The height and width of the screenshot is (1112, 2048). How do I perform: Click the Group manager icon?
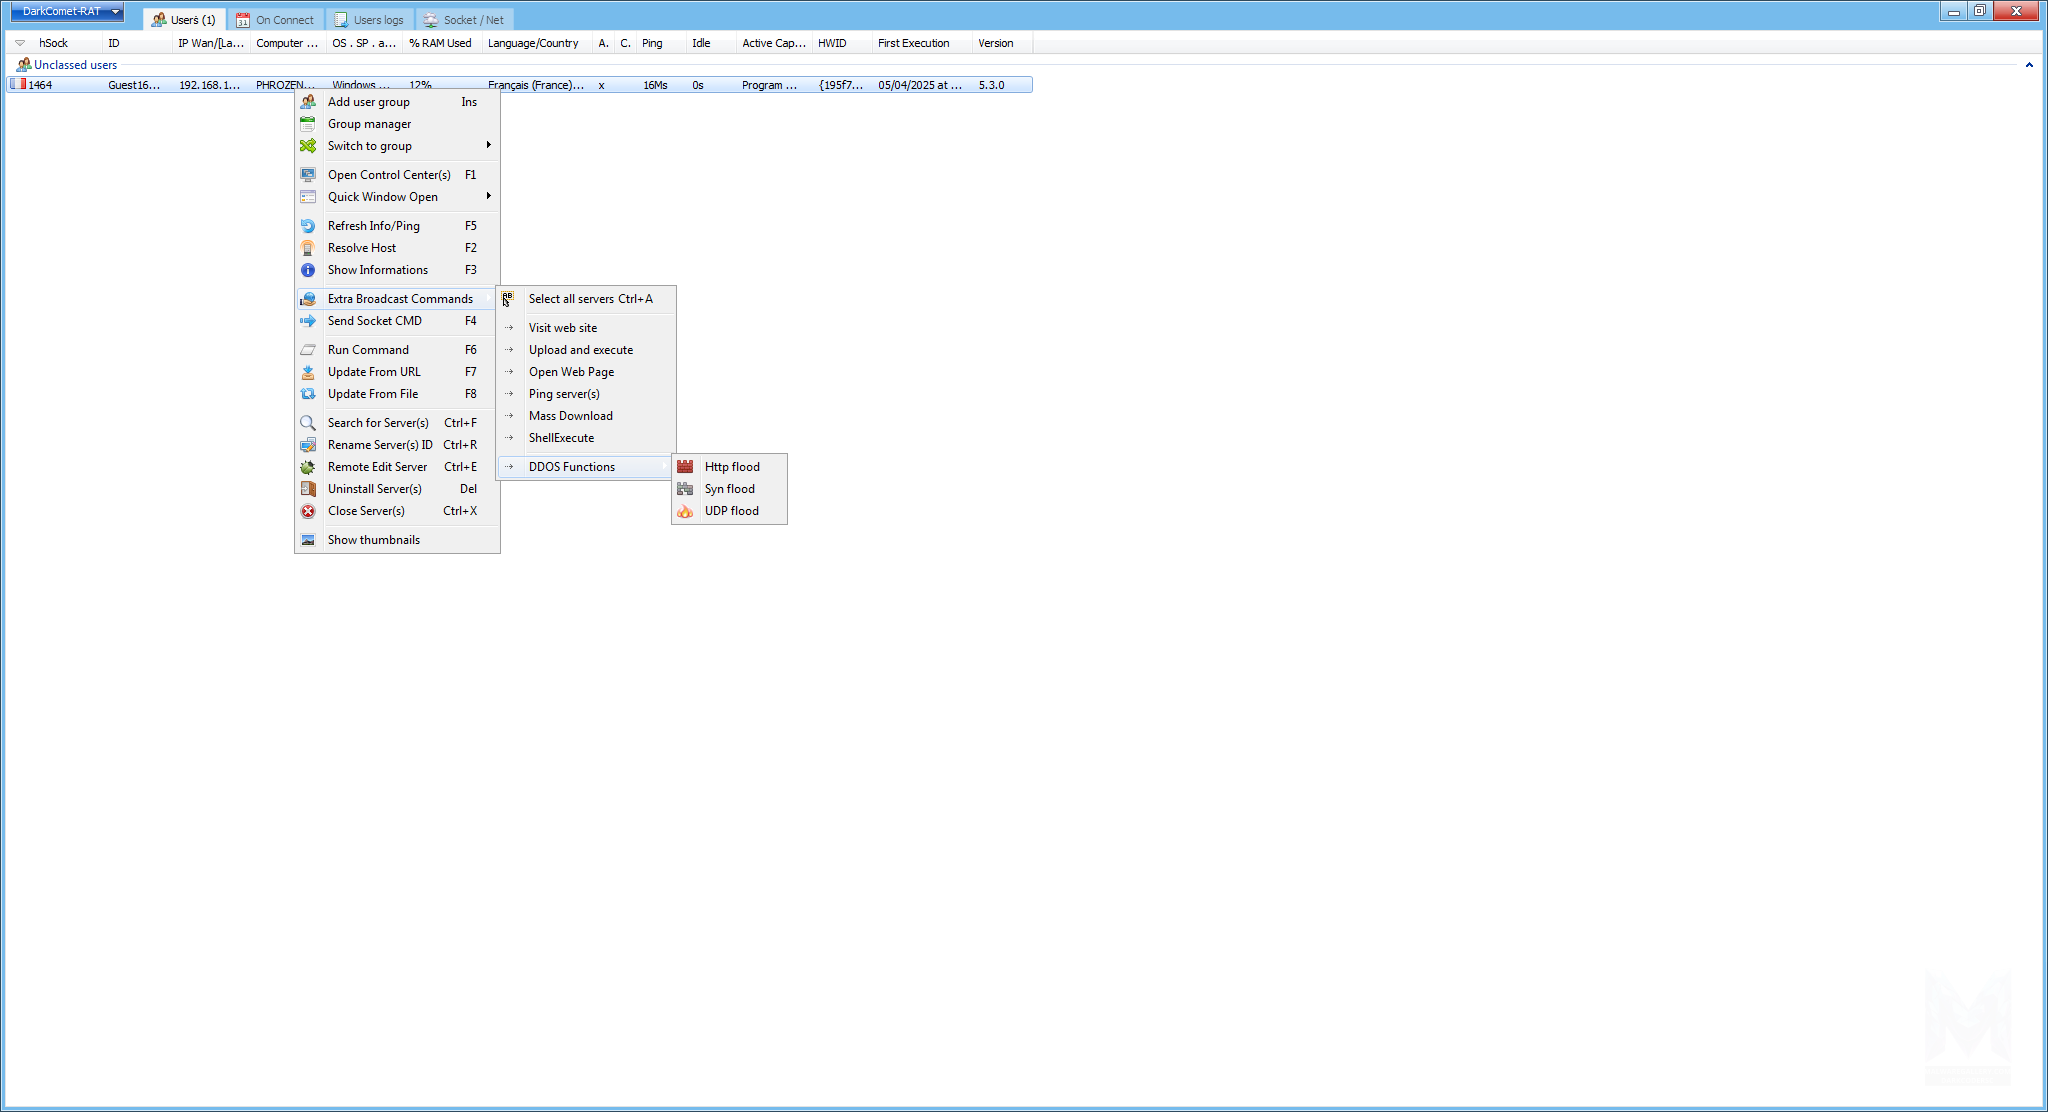[x=308, y=124]
